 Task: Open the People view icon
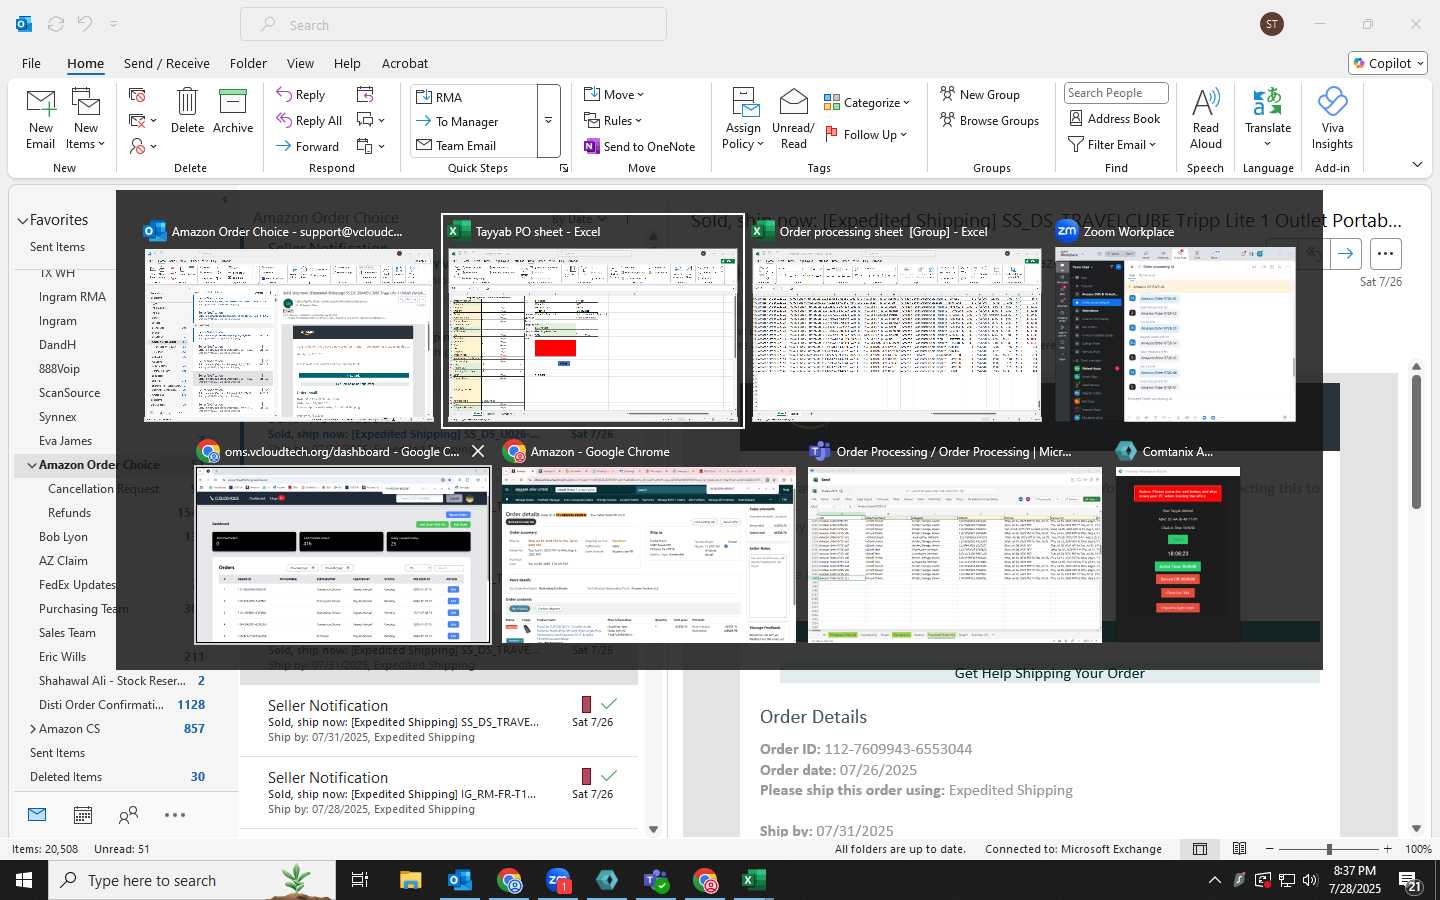pyautogui.click(x=128, y=815)
